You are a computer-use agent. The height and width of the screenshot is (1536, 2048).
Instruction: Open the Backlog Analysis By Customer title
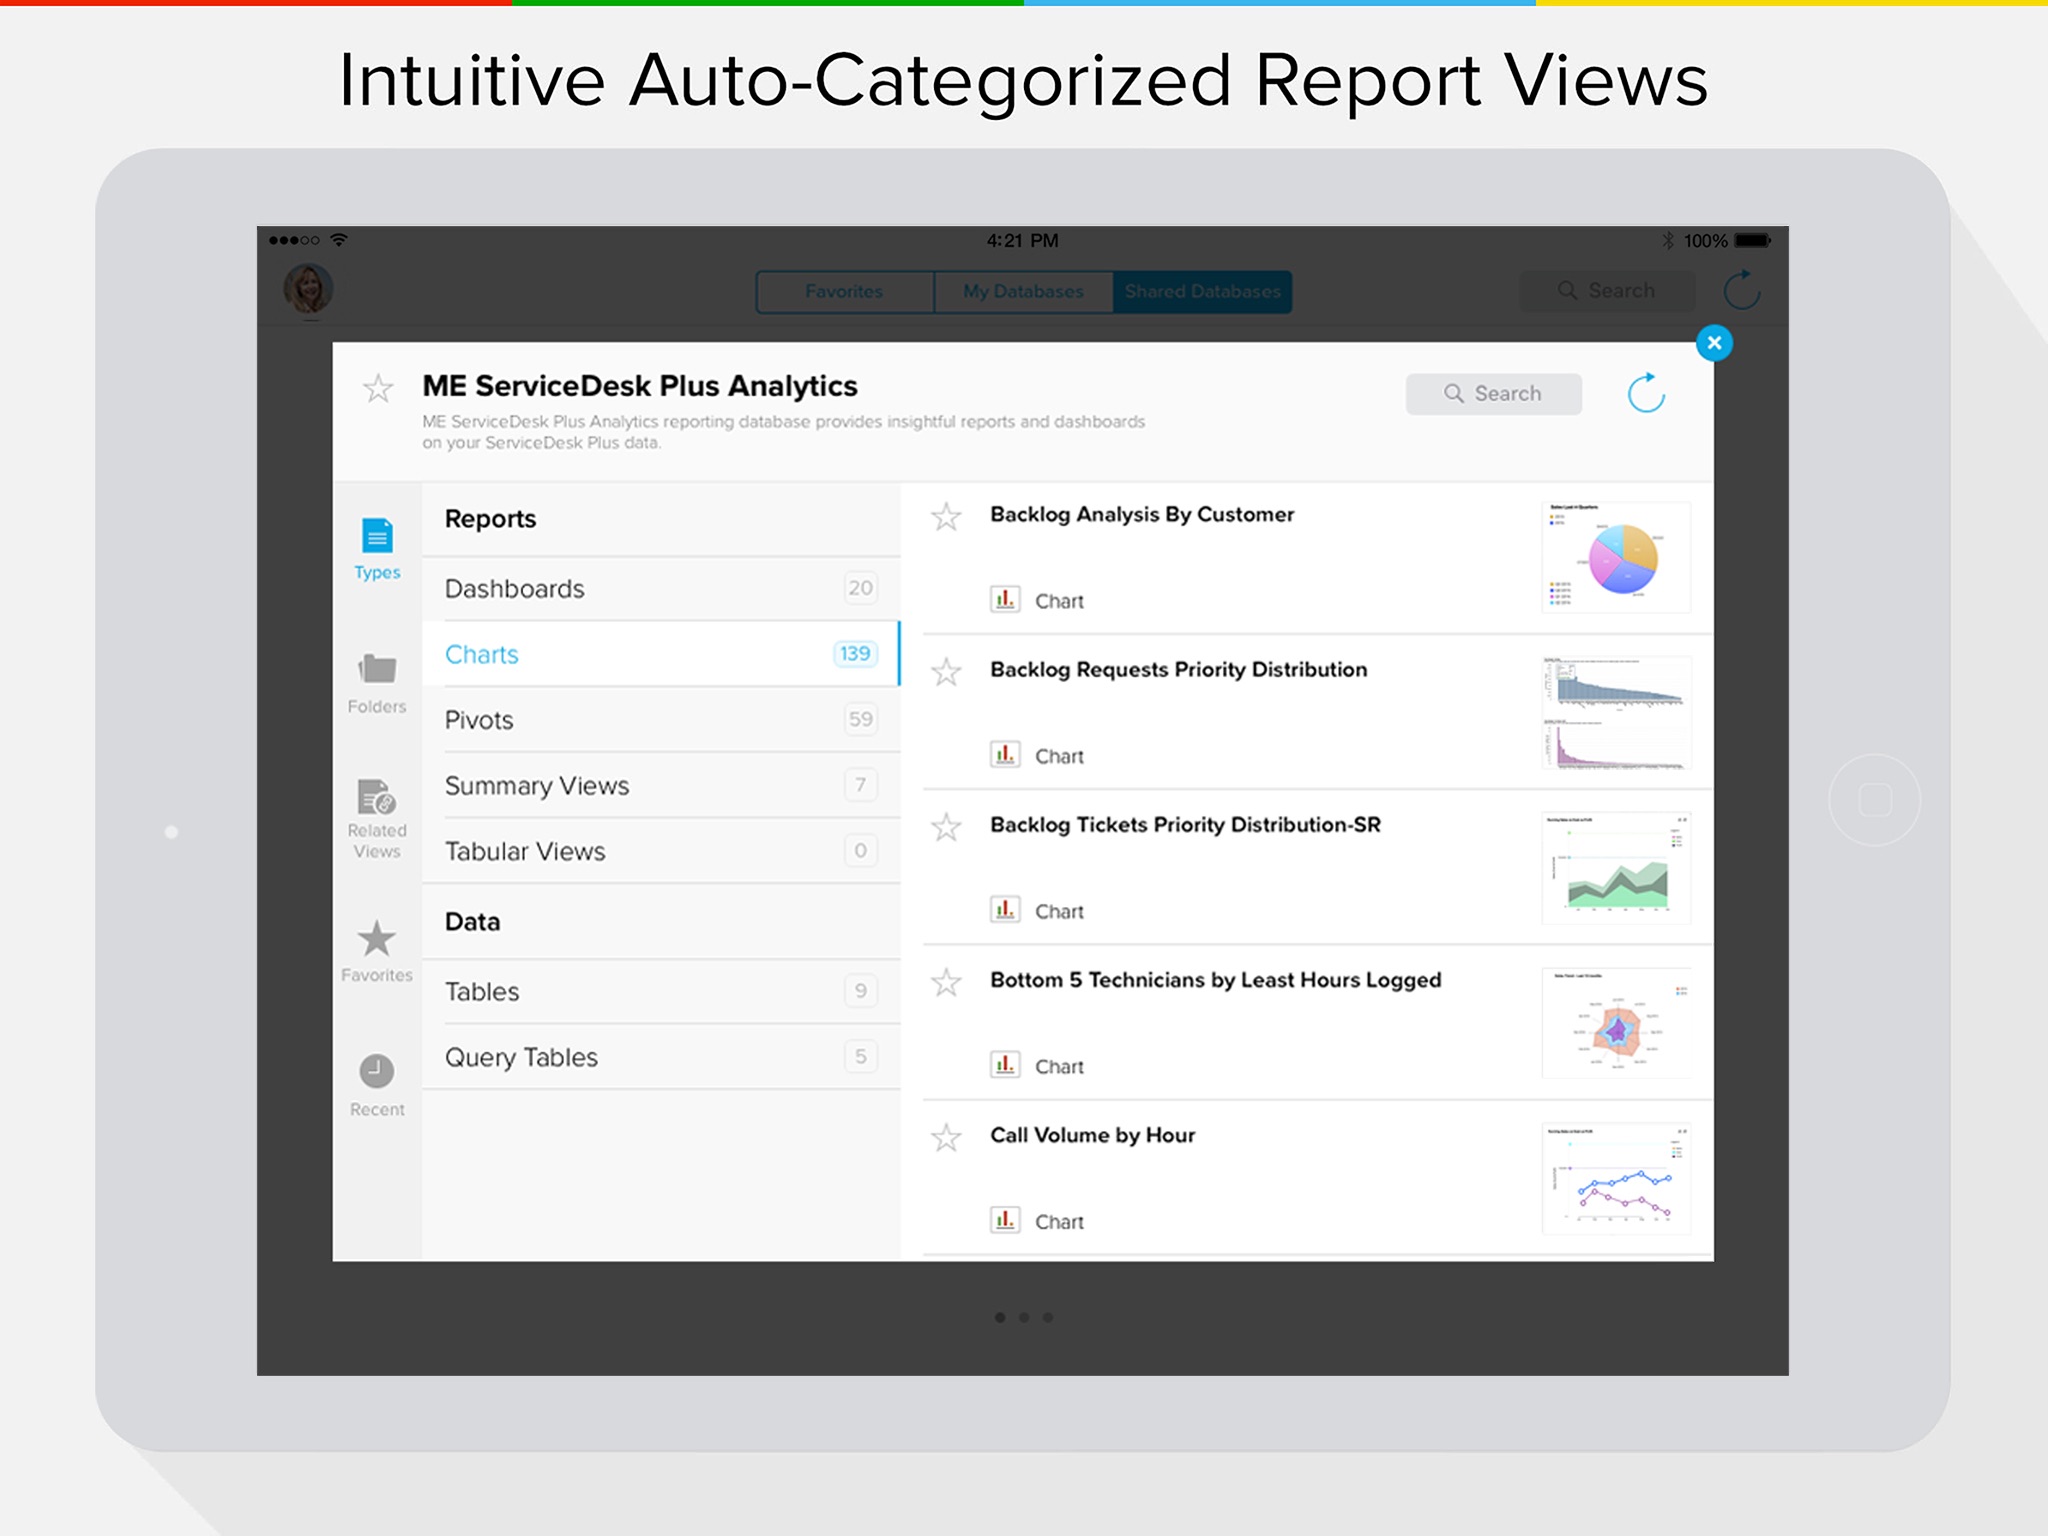pos(1142,514)
